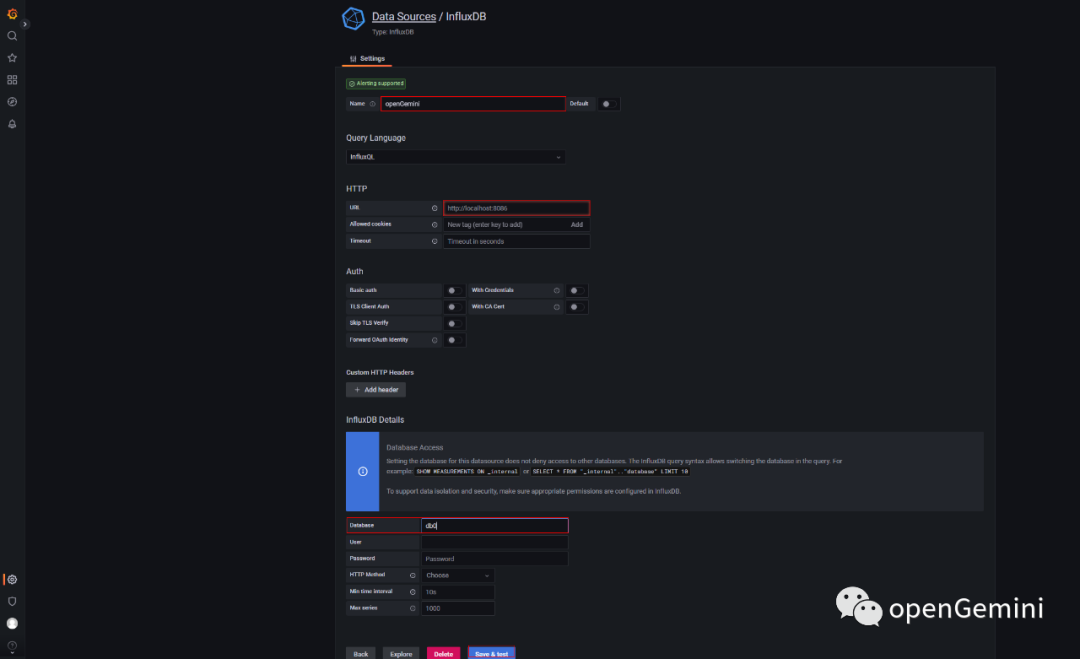Focus Max series input field
1080x659 pixels.
457,609
